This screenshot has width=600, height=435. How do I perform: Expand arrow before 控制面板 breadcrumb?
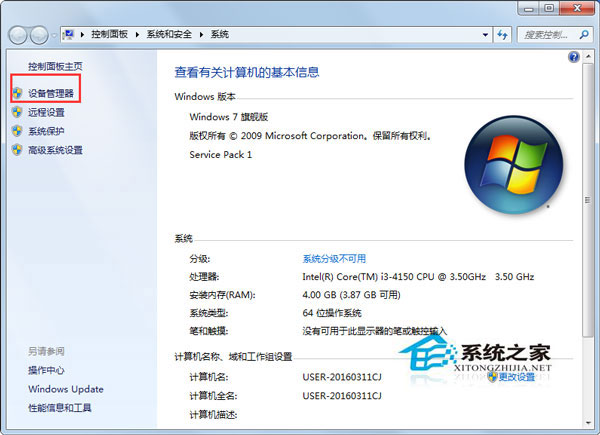(82, 34)
